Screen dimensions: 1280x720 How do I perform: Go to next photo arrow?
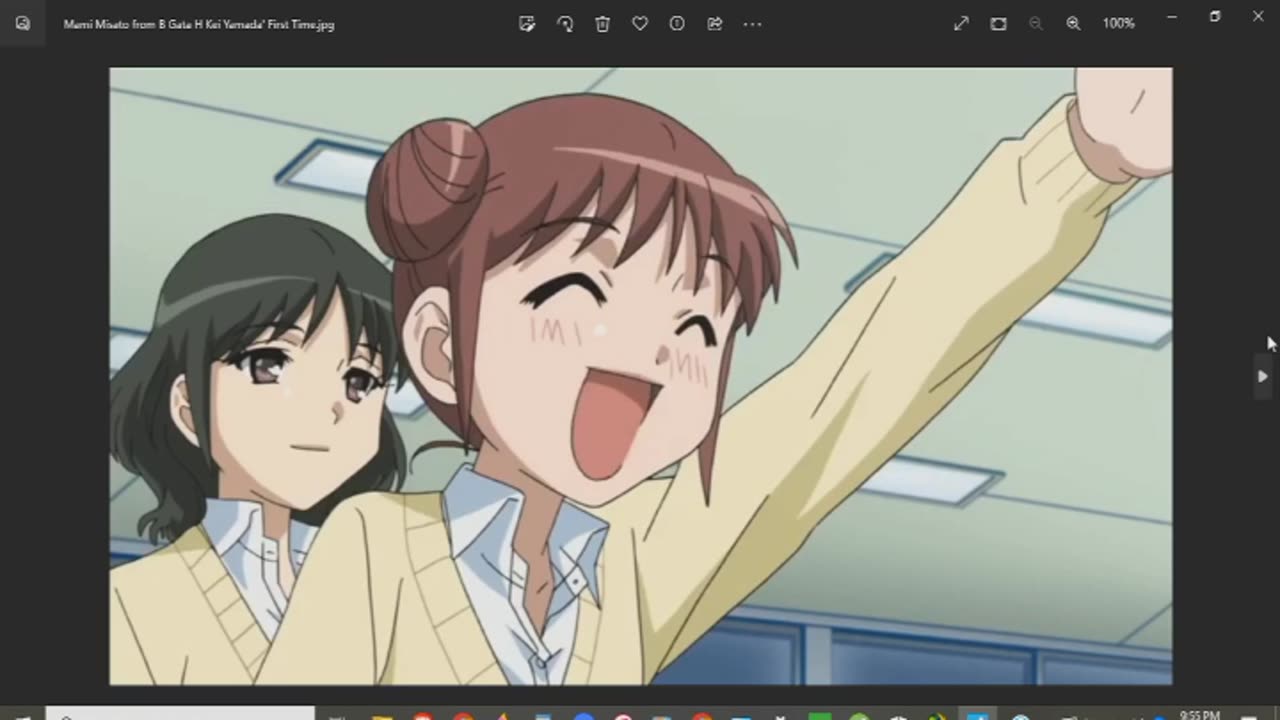(x=1262, y=376)
